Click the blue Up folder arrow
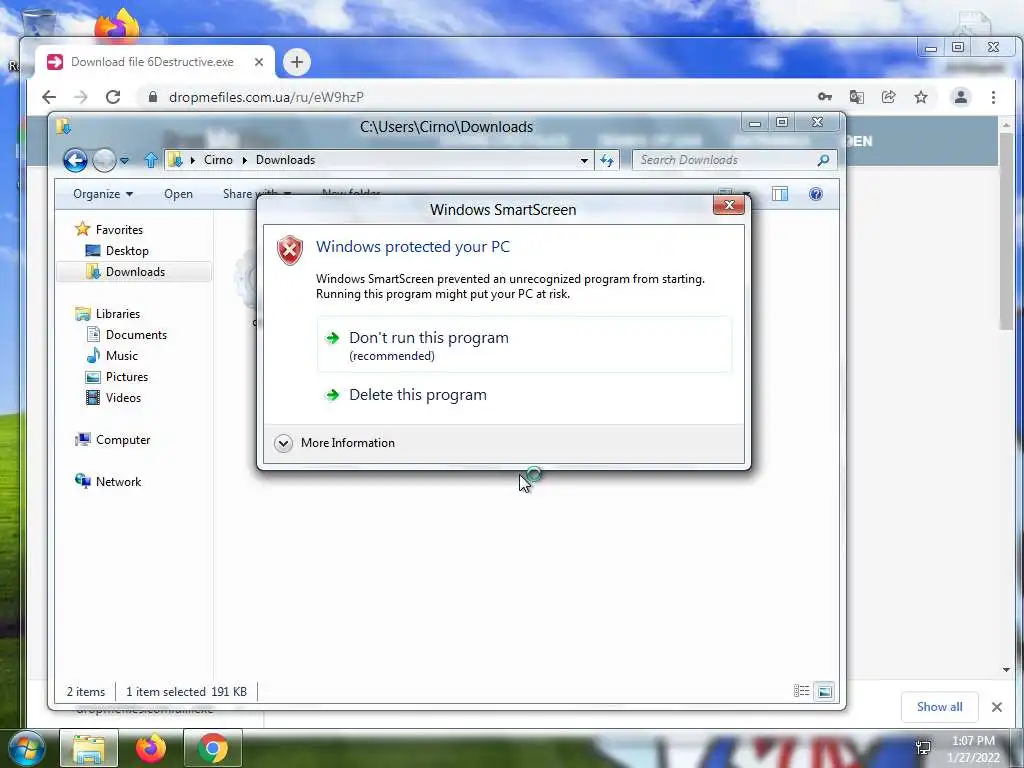The height and width of the screenshot is (768, 1024). pyautogui.click(x=151, y=160)
